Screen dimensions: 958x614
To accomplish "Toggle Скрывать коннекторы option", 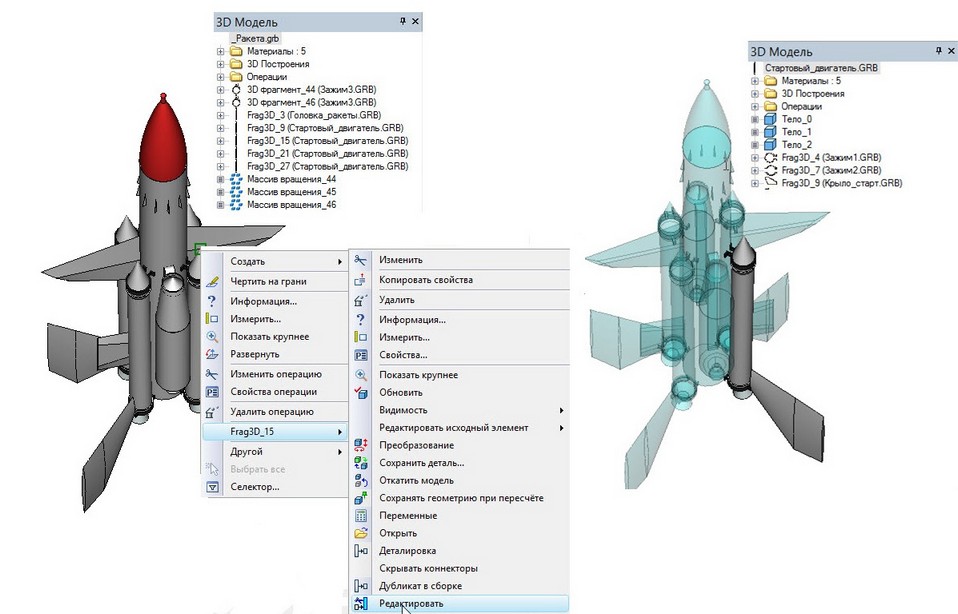I will [x=429, y=568].
